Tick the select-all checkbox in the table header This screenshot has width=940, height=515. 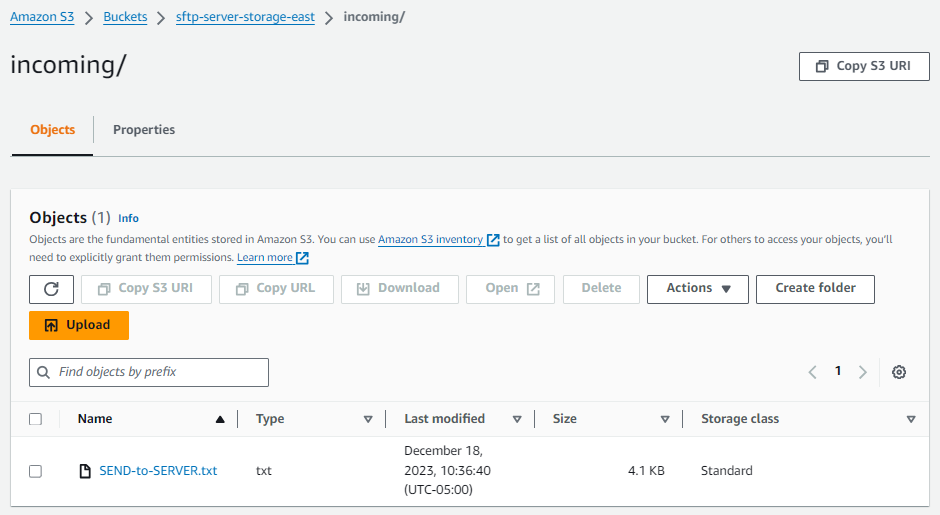coord(35,420)
